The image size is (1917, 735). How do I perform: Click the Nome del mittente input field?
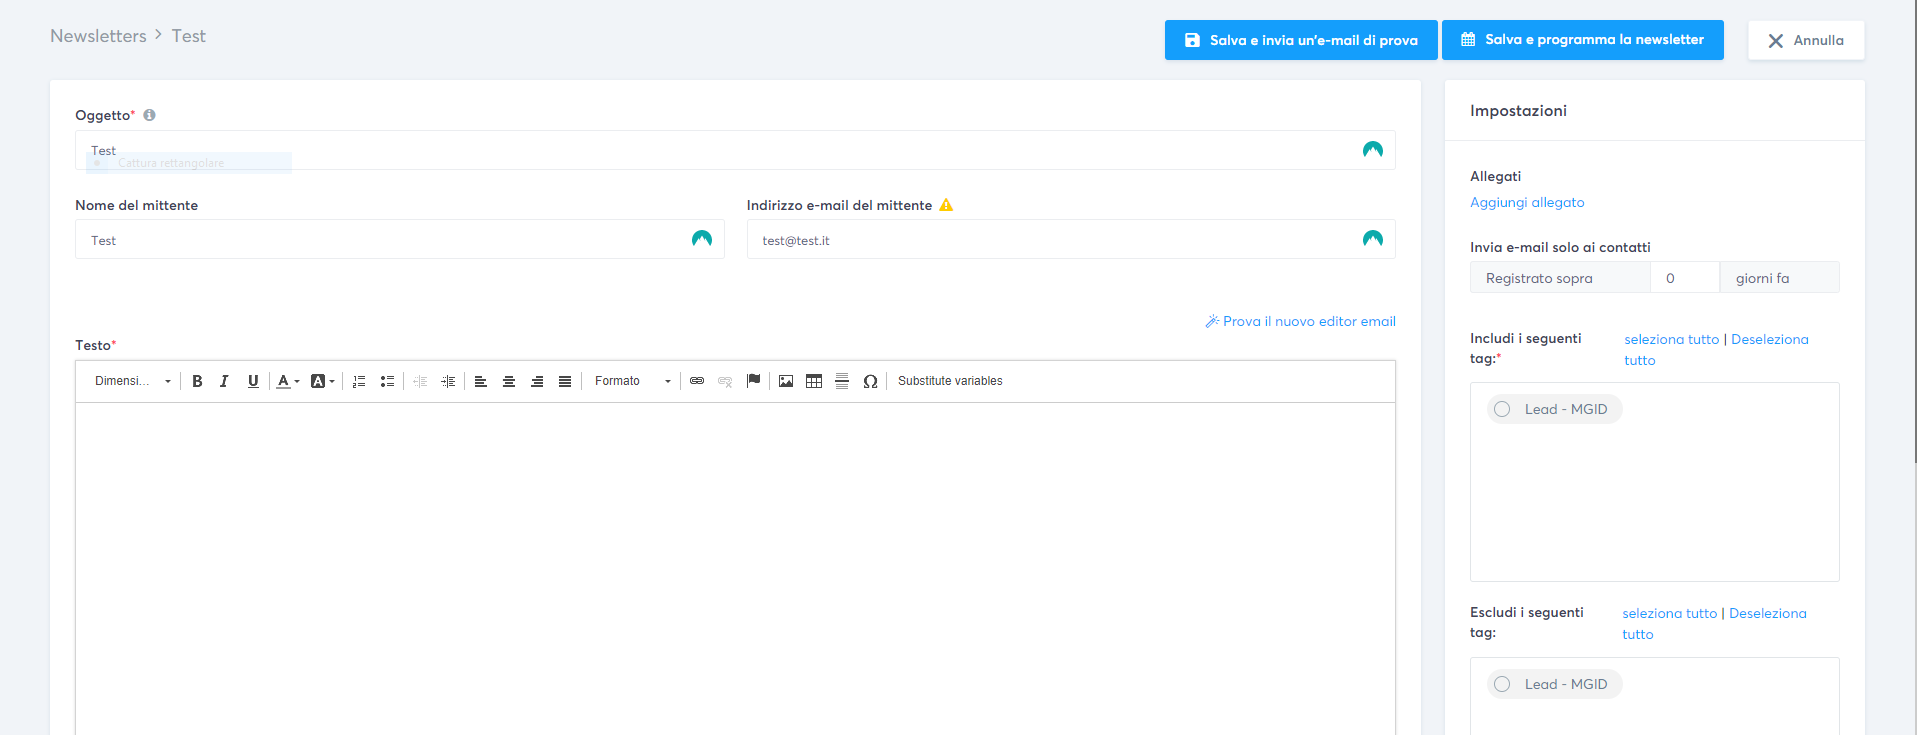(399, 239)
